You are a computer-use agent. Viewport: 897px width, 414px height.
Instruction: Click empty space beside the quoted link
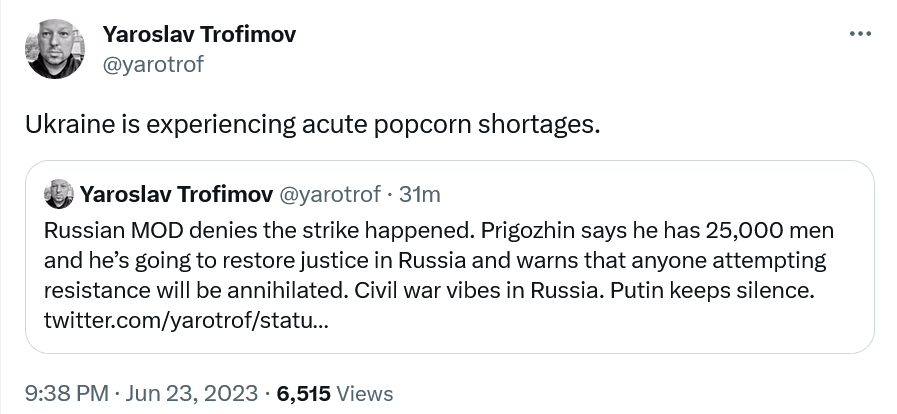pos(600,322)
